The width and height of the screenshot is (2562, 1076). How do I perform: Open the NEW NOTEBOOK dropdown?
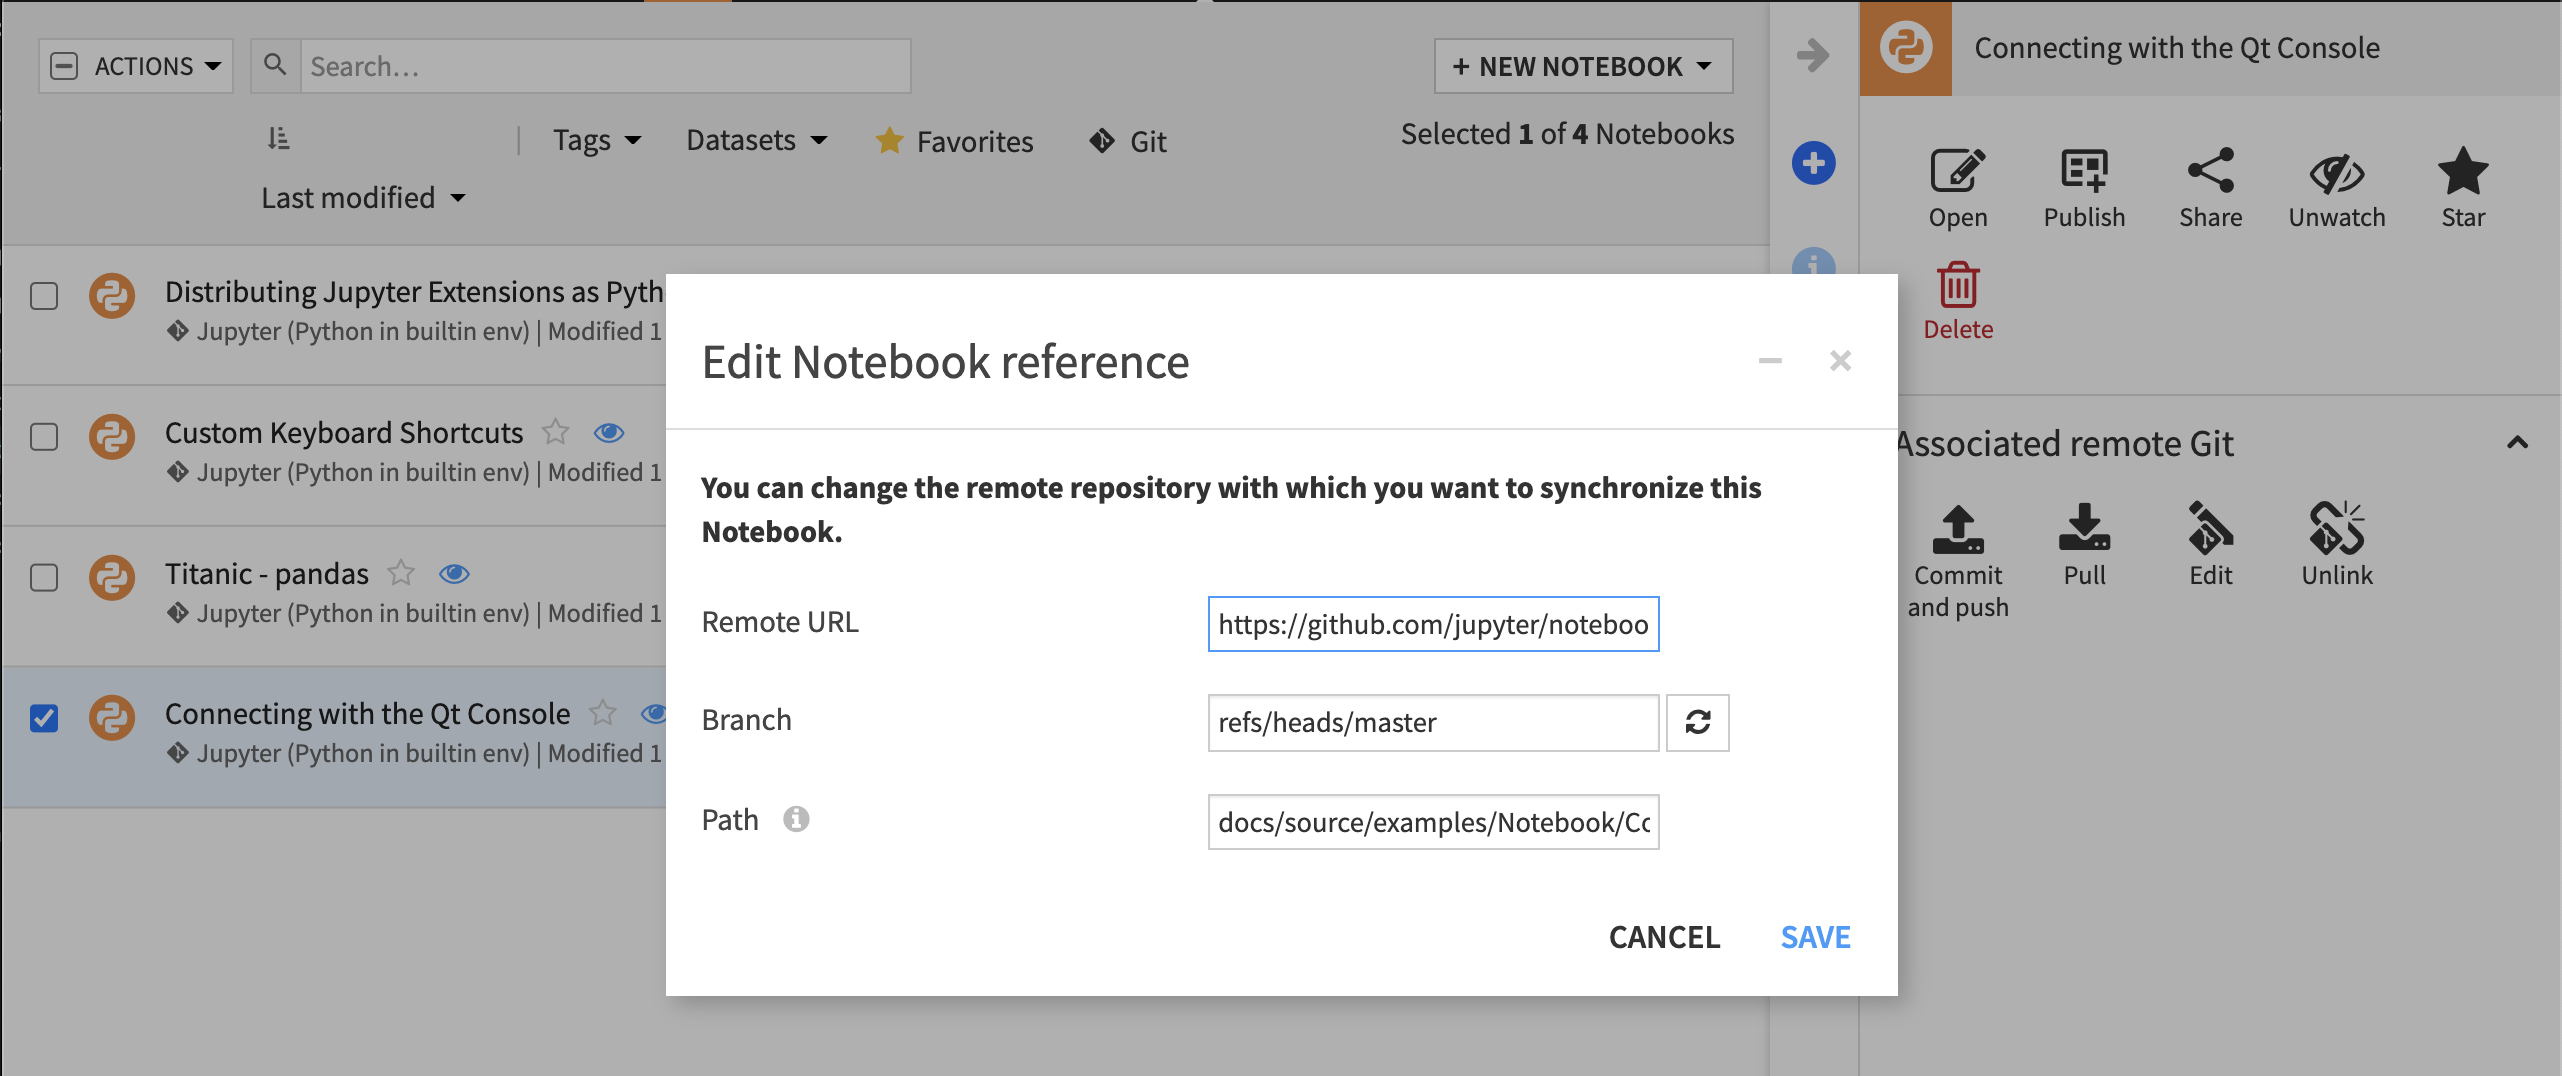coord(1583,66)
